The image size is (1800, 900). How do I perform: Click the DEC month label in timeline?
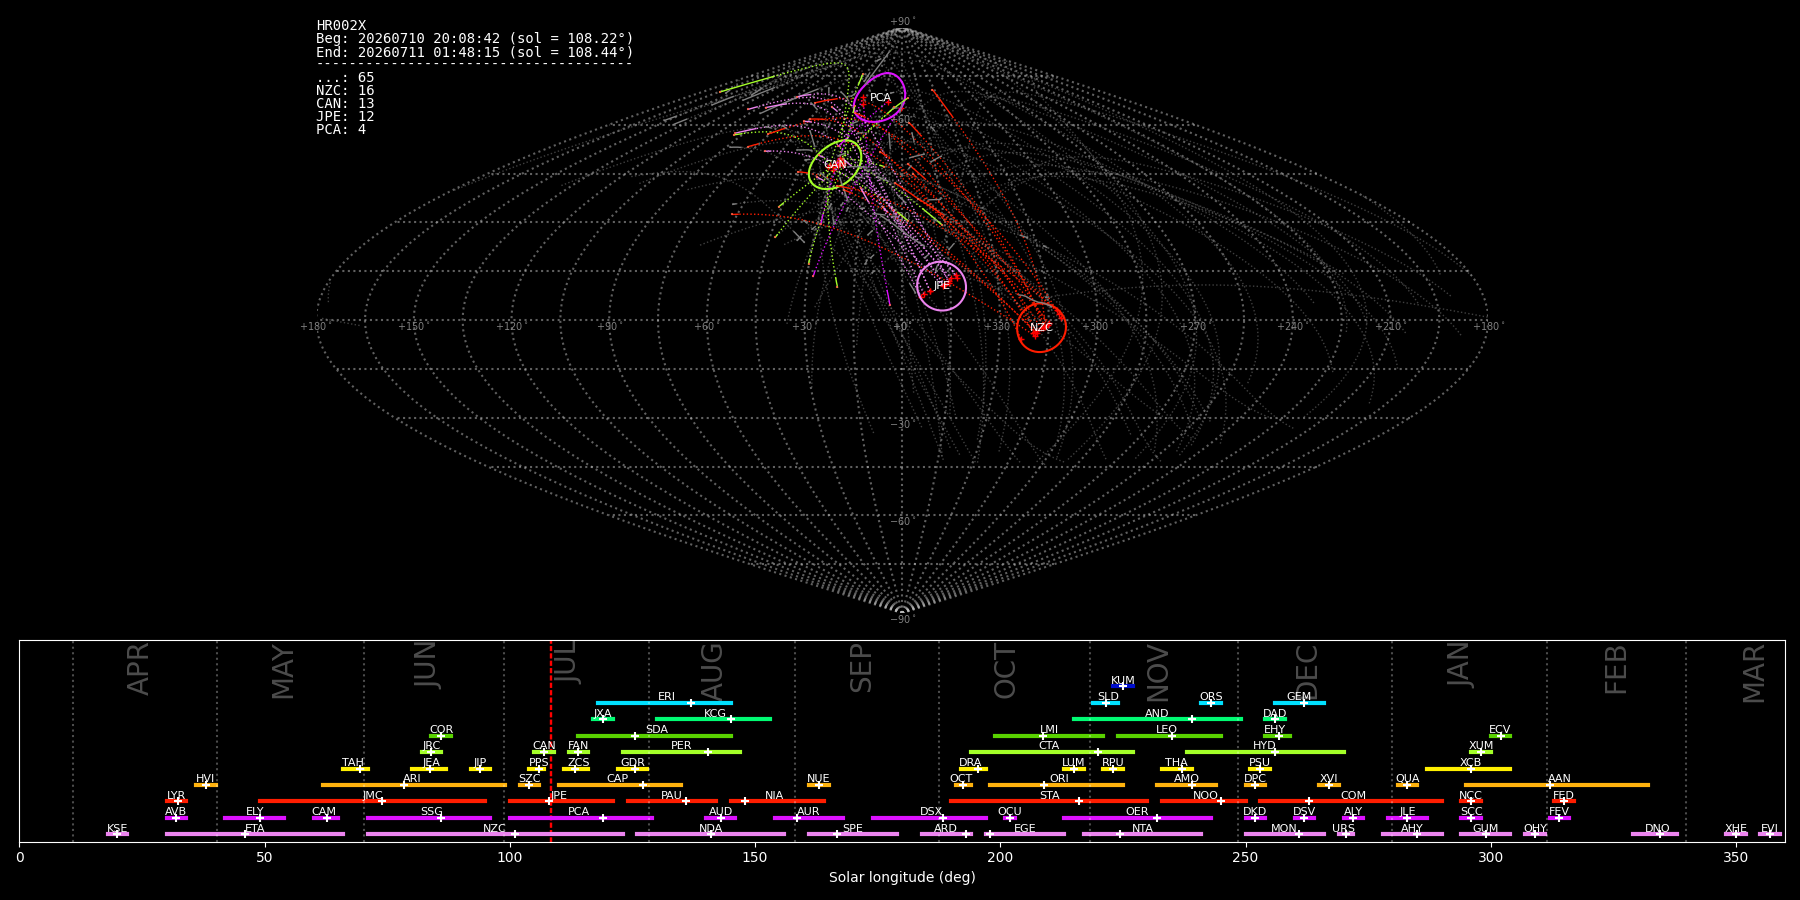click(x=1306, y=671)
